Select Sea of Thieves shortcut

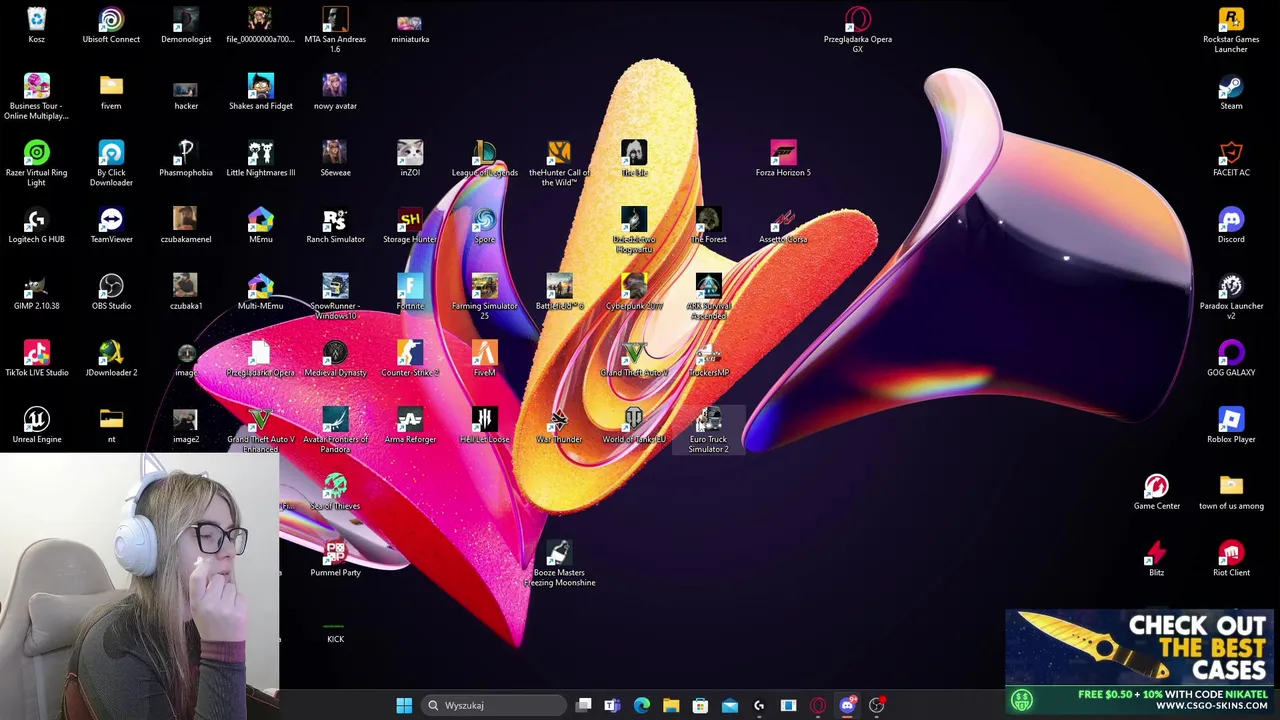point(335,493)
